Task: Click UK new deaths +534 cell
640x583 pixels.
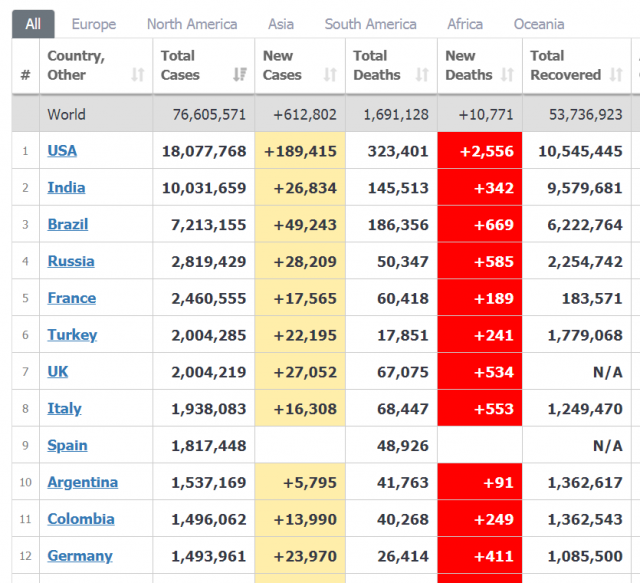Action: (x=480, y=372)
